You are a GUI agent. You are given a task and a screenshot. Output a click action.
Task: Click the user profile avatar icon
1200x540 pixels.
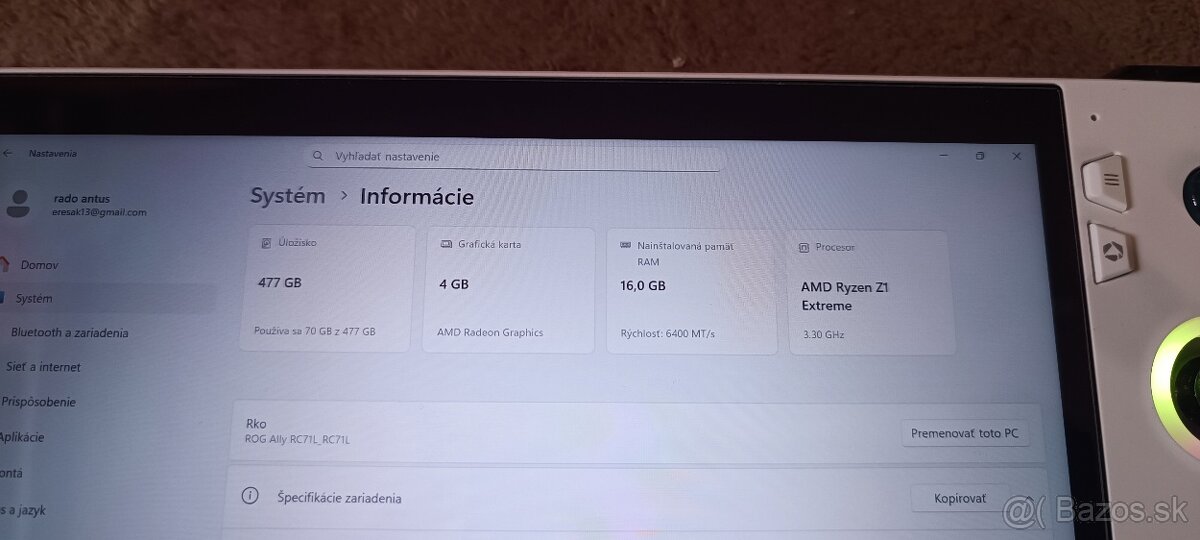click(x=18, y=204)
